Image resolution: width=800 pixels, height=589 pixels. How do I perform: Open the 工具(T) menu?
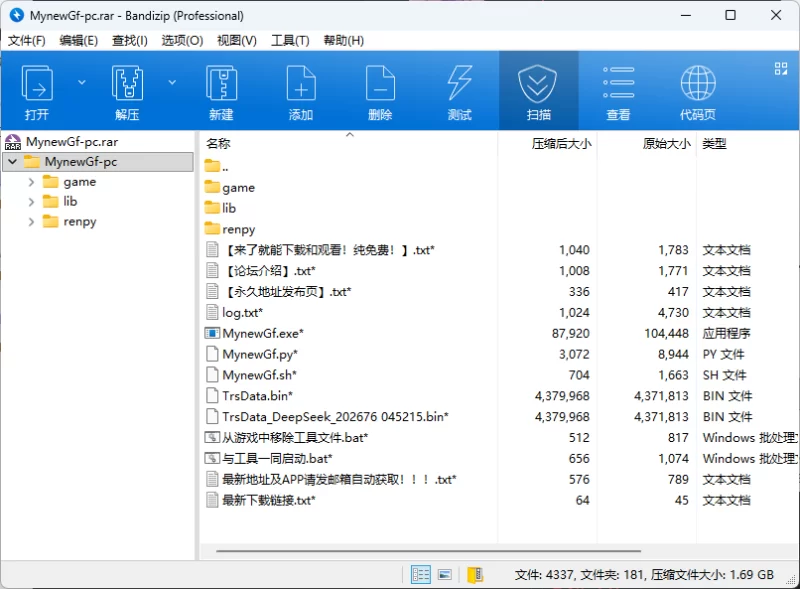pyautogui.click(x=290, y=40)
